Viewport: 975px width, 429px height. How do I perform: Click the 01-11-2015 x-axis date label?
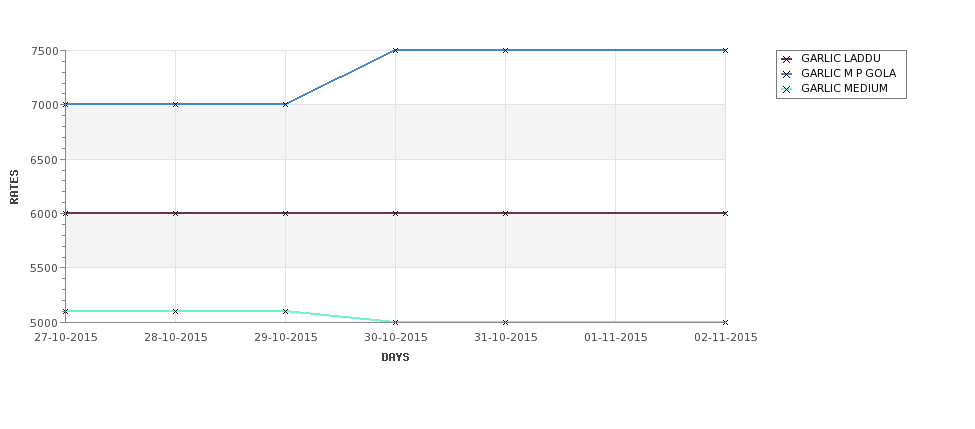pos(616,338)
